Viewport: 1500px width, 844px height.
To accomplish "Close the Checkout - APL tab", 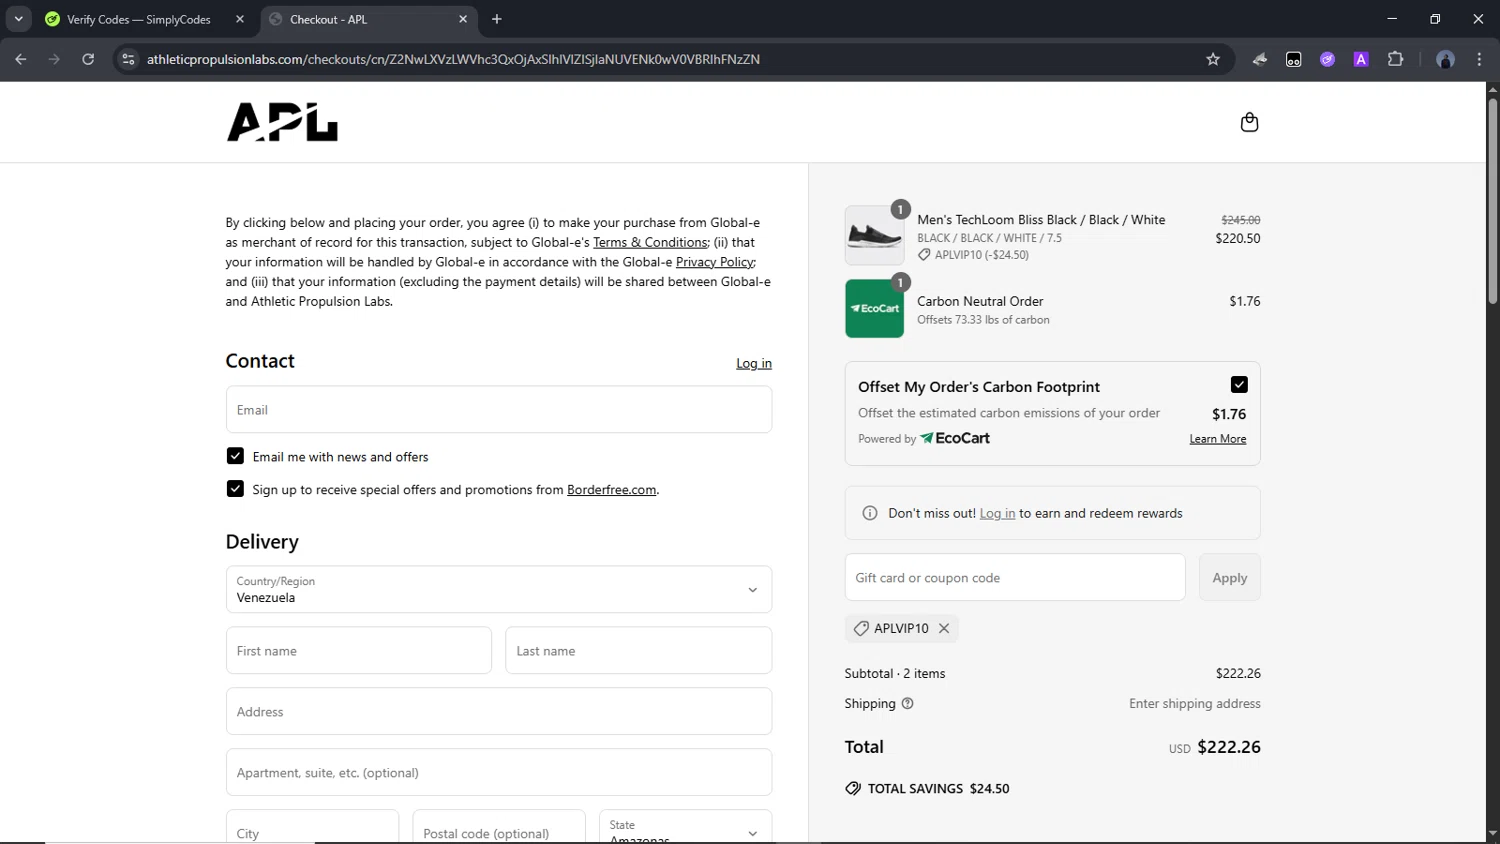I will coord(463,19).
